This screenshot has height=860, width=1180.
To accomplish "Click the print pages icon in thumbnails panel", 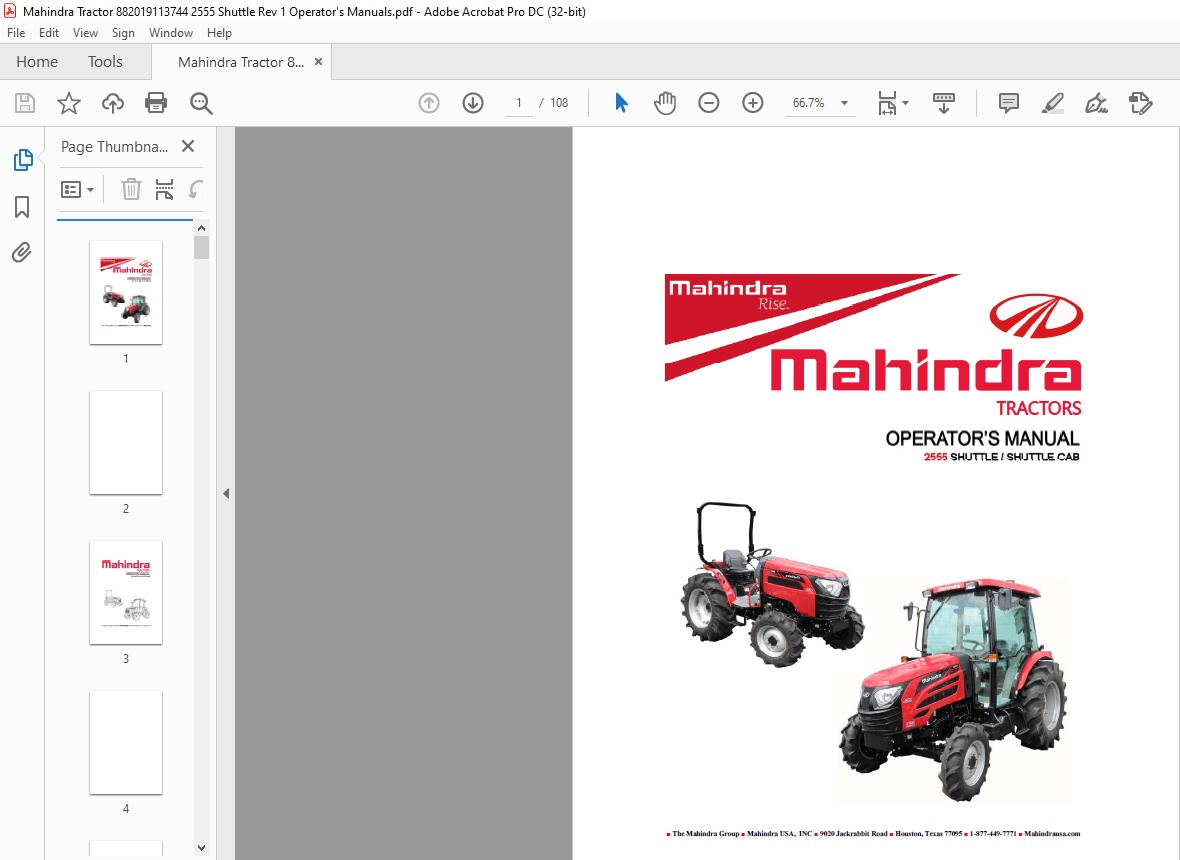I will pos(164,189).
